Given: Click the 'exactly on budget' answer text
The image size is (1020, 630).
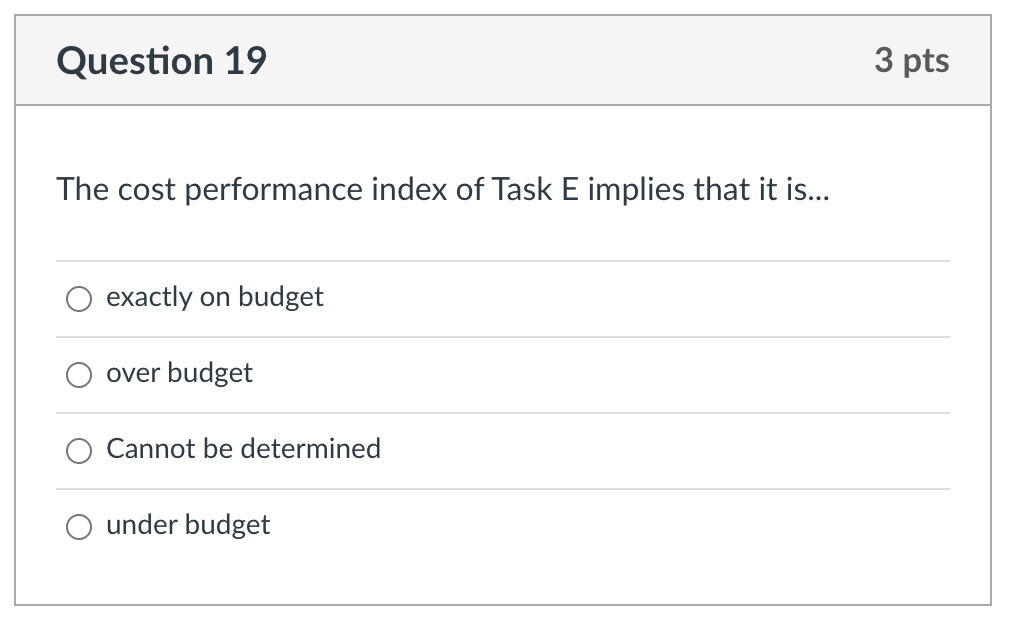Looking at the screenshot, I should point(214,296).
